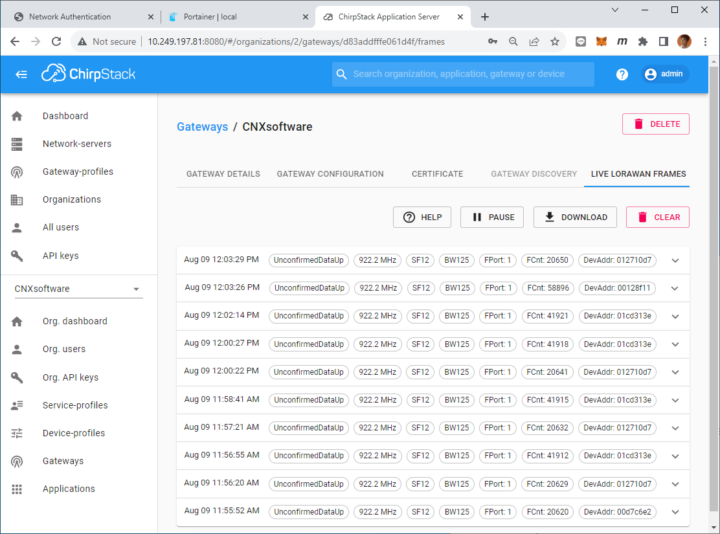This screenshot has height=534, width=720.
Task: Expand the 12:00:22 PM frame row
Action: pyautogui.click(x=675, y=372)
